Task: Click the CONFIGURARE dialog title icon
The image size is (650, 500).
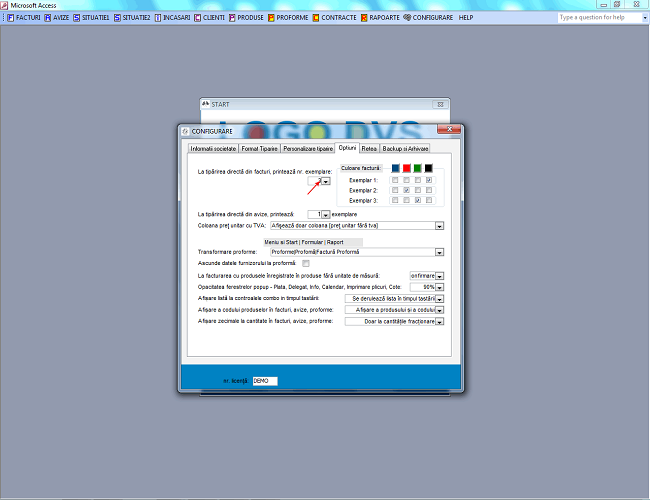Action: [x=185, y=131]
